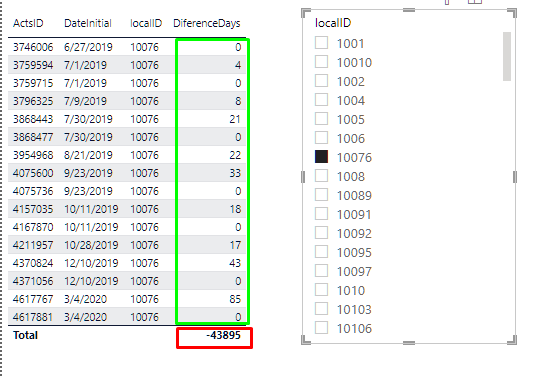The image size is (542, 376).
Task: Click the slicer top-edge resize handle
Action: pos(409,10)
